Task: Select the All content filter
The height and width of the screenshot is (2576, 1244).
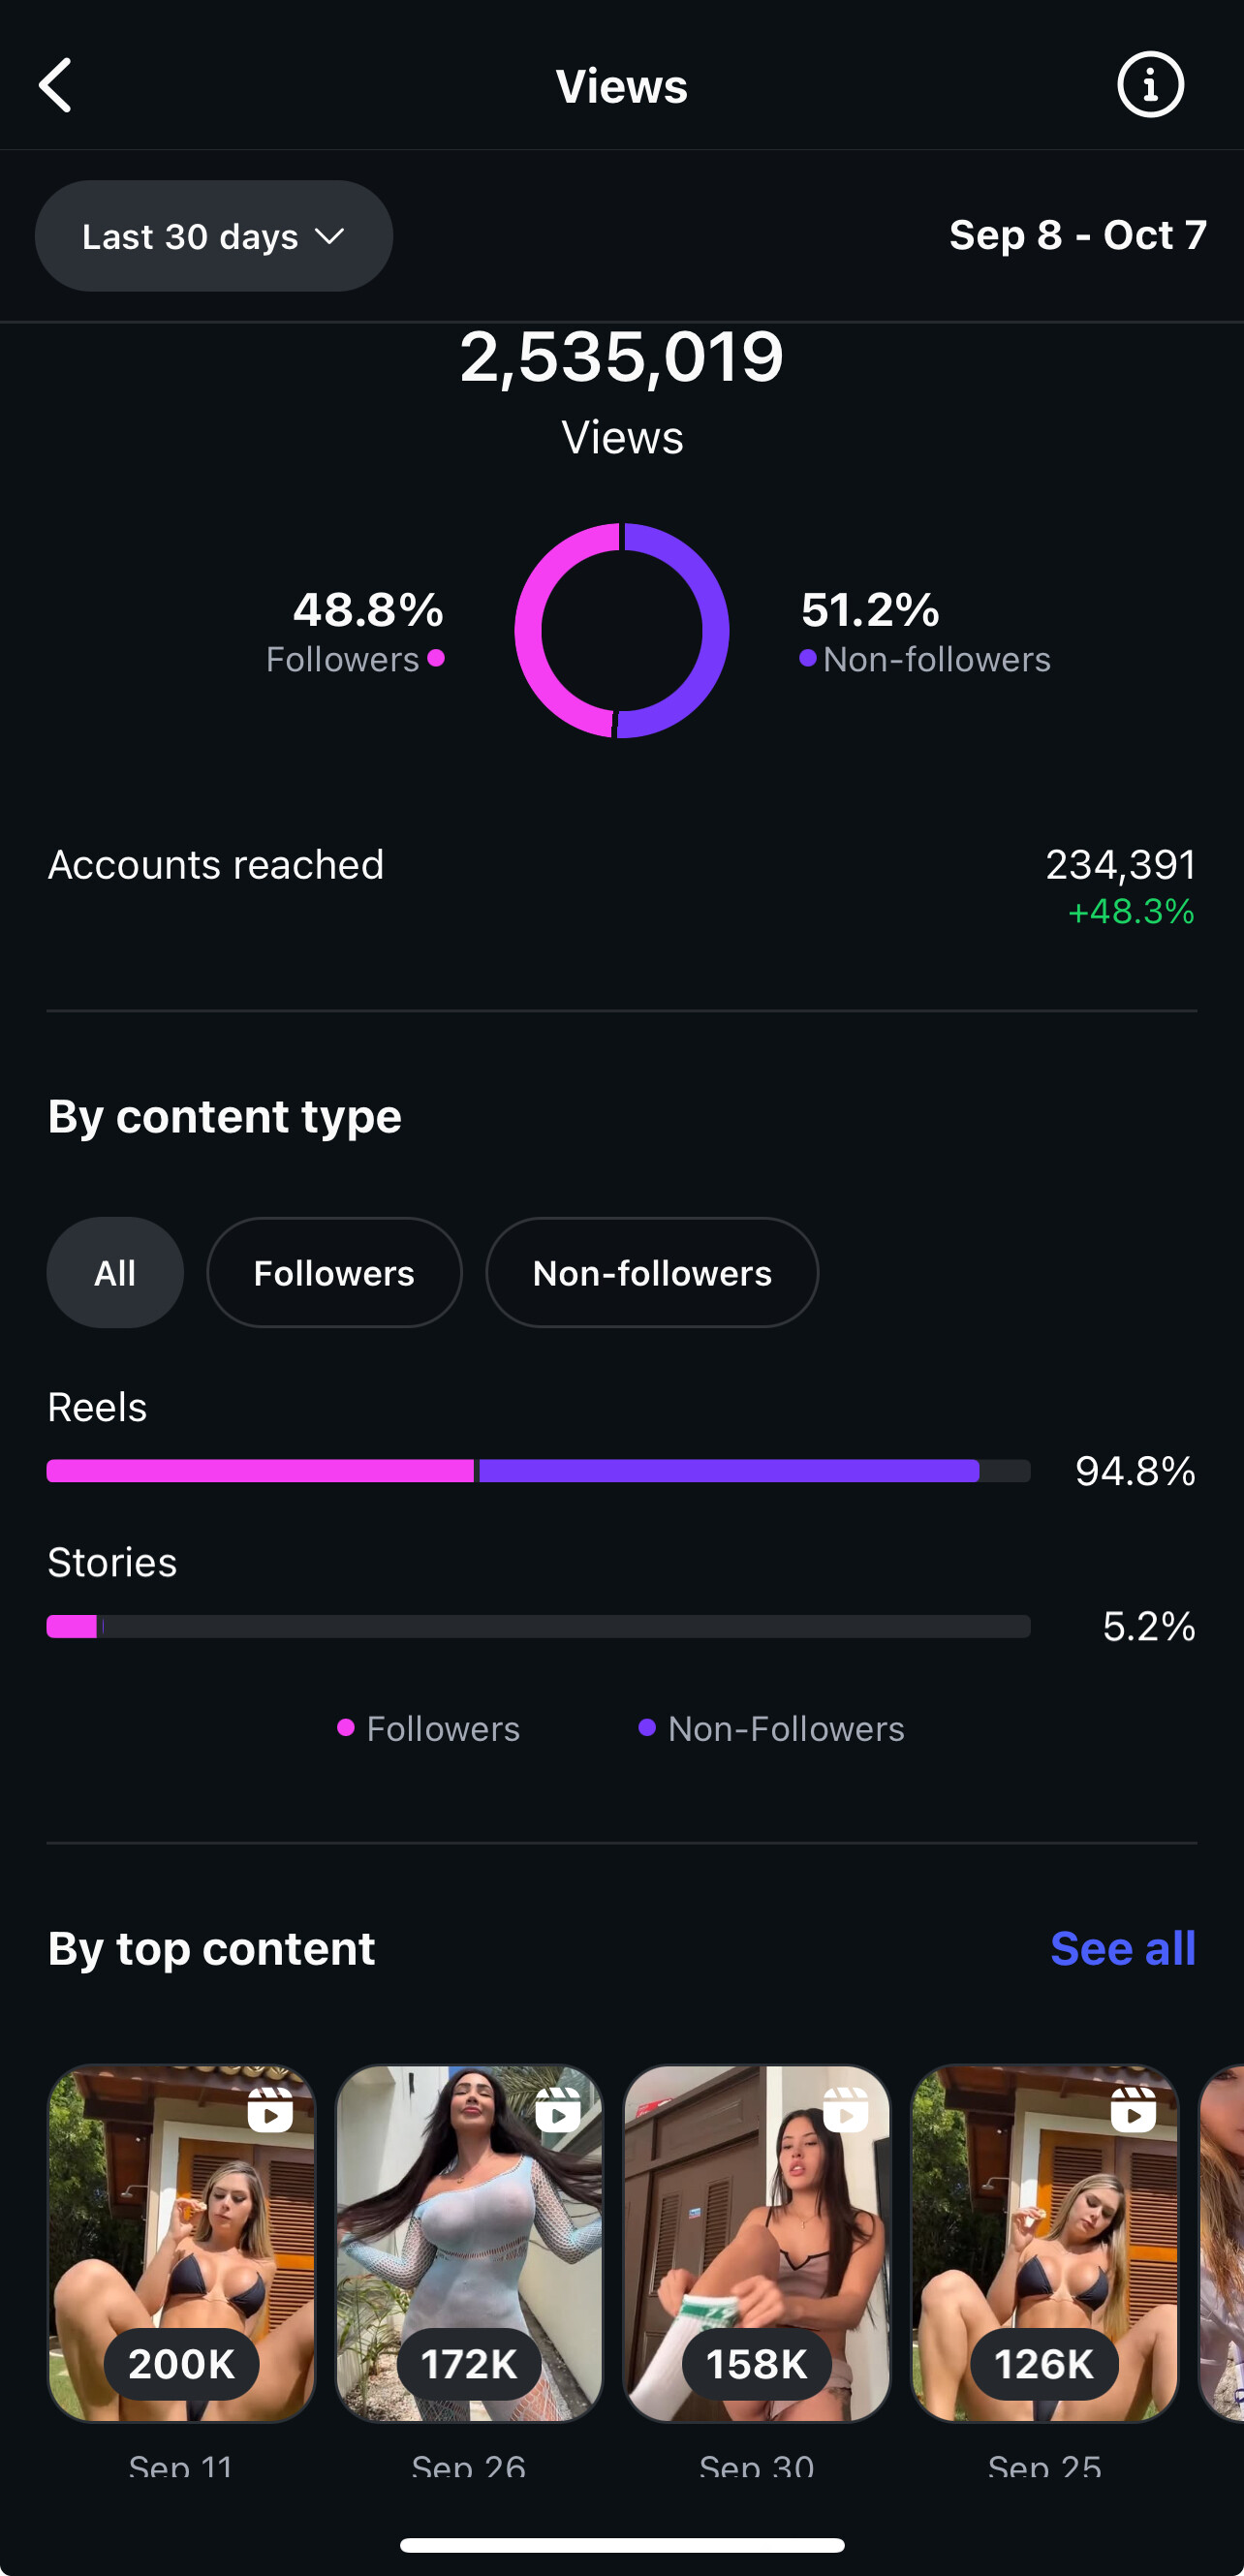Action: point(115,1273)
